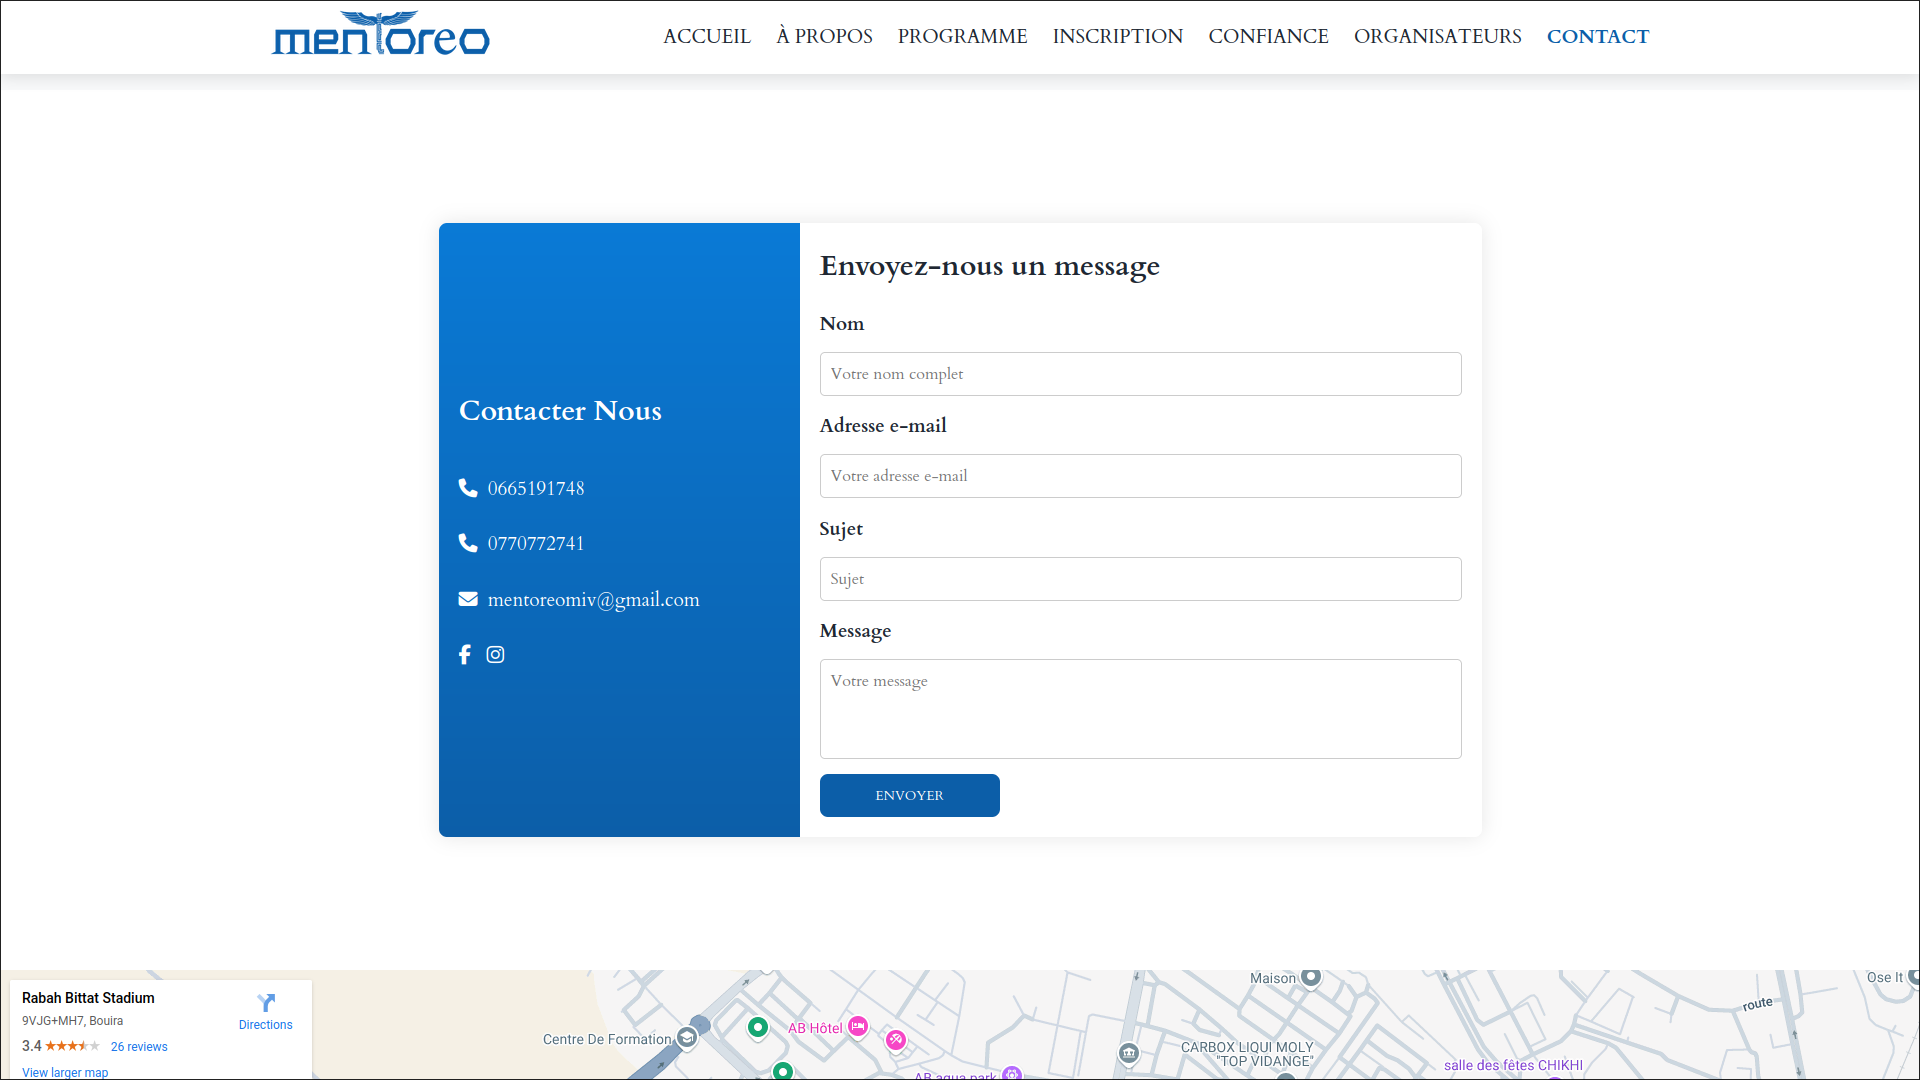Click the phone icon next to 0665191748
The image size is (1920, 1080).
click(468, 488)
